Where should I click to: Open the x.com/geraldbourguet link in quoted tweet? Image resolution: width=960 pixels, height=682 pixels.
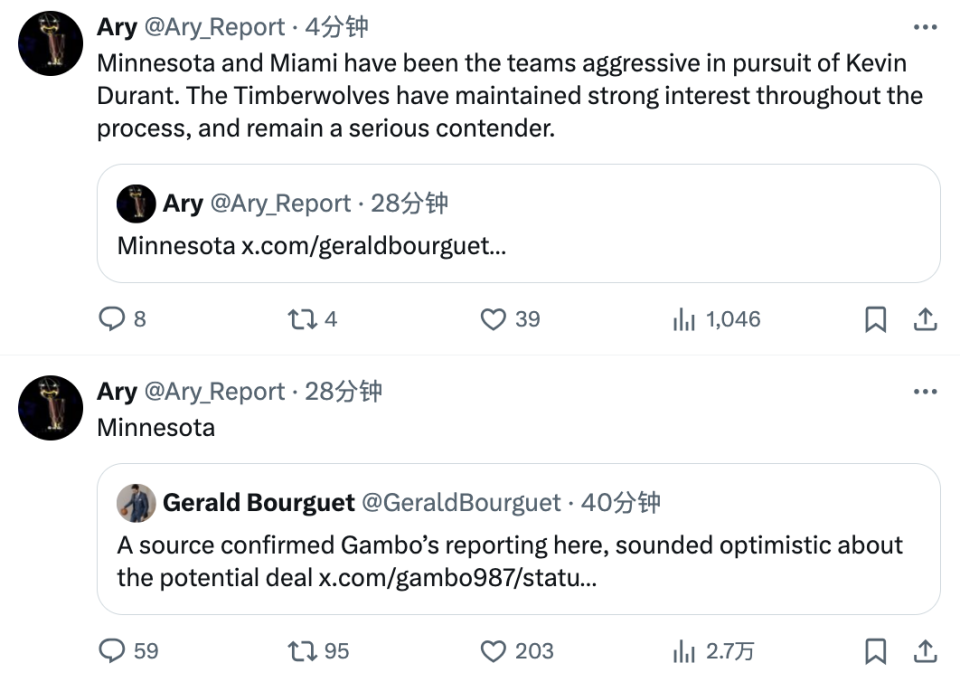[373, 246]
